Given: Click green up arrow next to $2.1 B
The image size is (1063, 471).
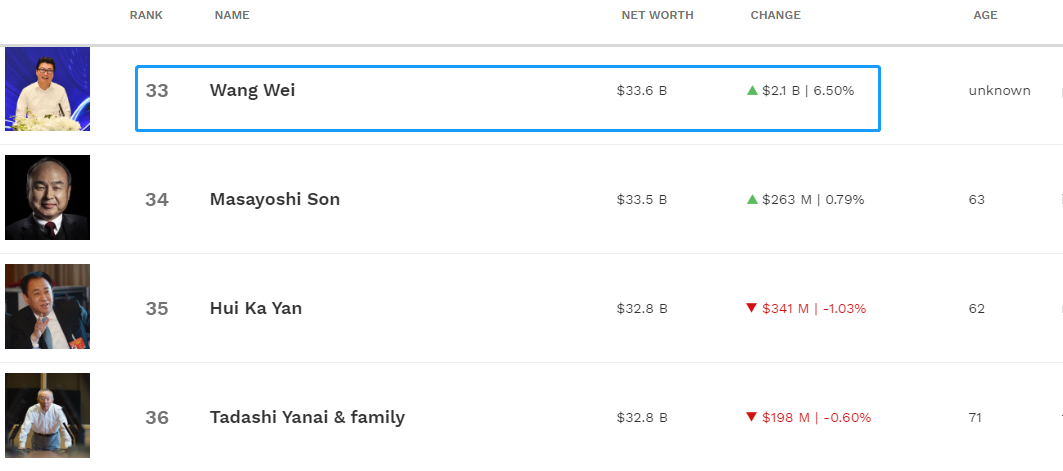Looking at the screenshot, I should 752,90.
